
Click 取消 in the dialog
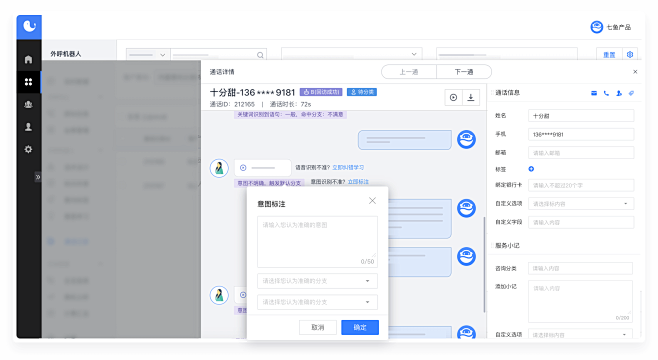pyautogui.click(x=318, y=327)
